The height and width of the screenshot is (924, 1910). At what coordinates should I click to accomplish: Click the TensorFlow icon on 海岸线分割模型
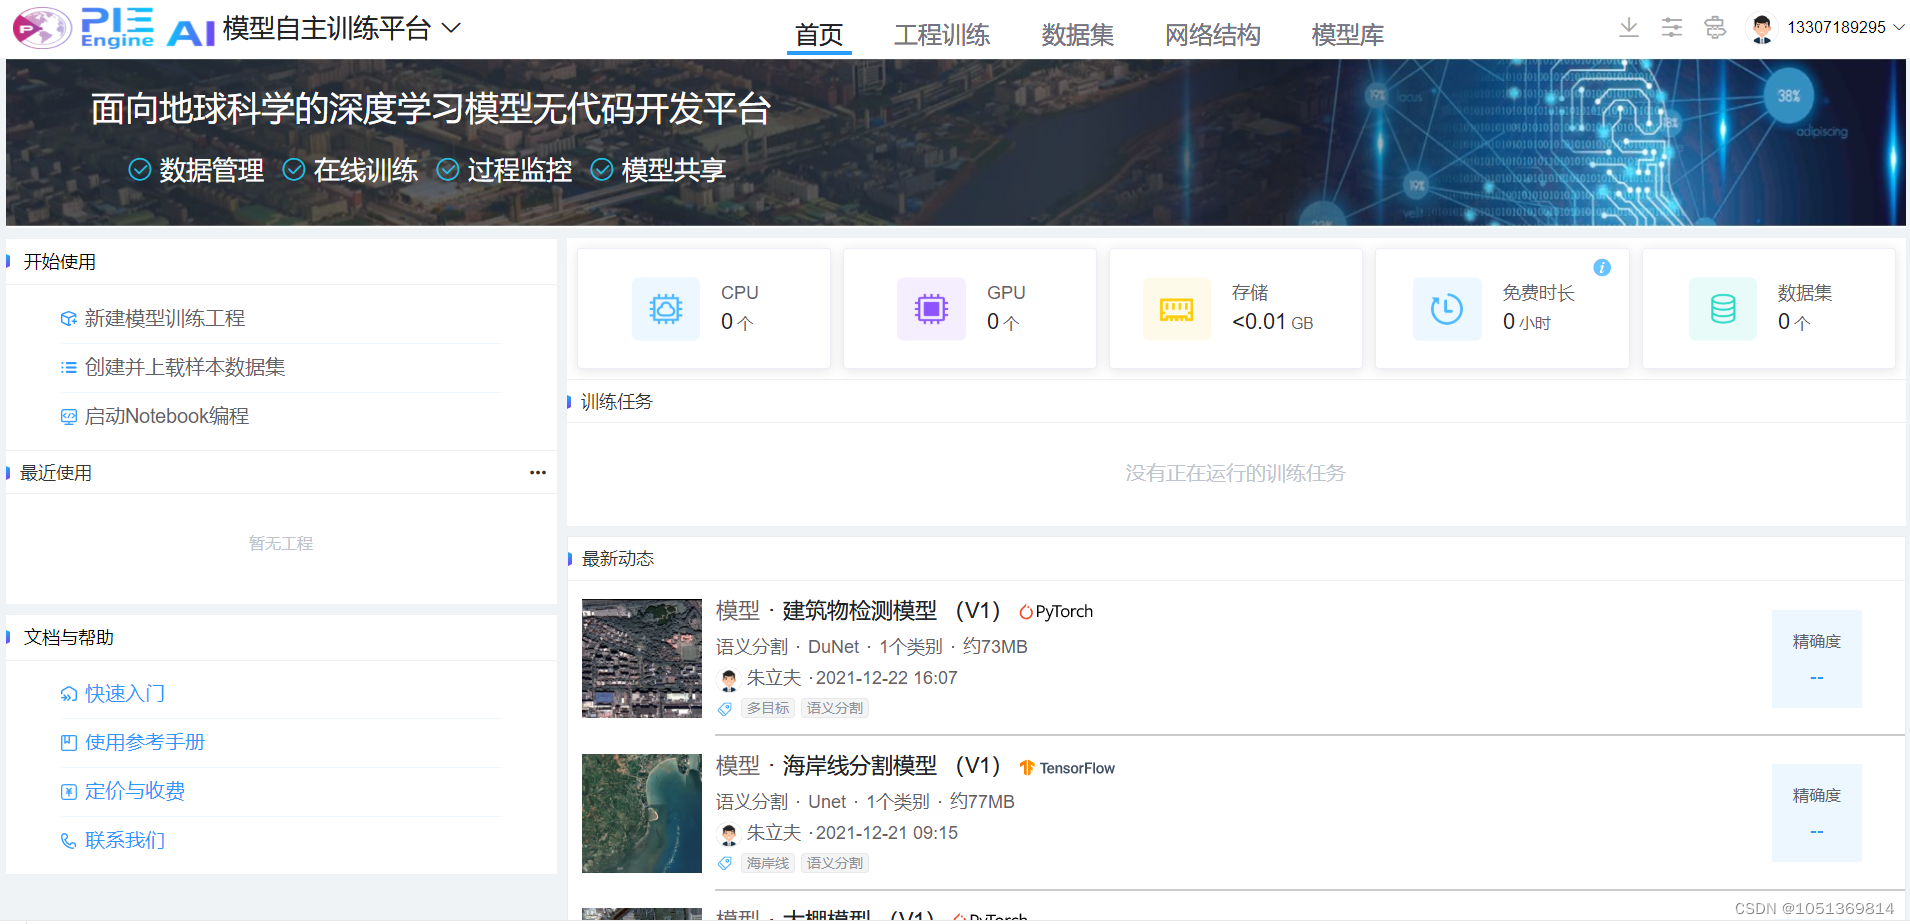[x=1067, y=768]
